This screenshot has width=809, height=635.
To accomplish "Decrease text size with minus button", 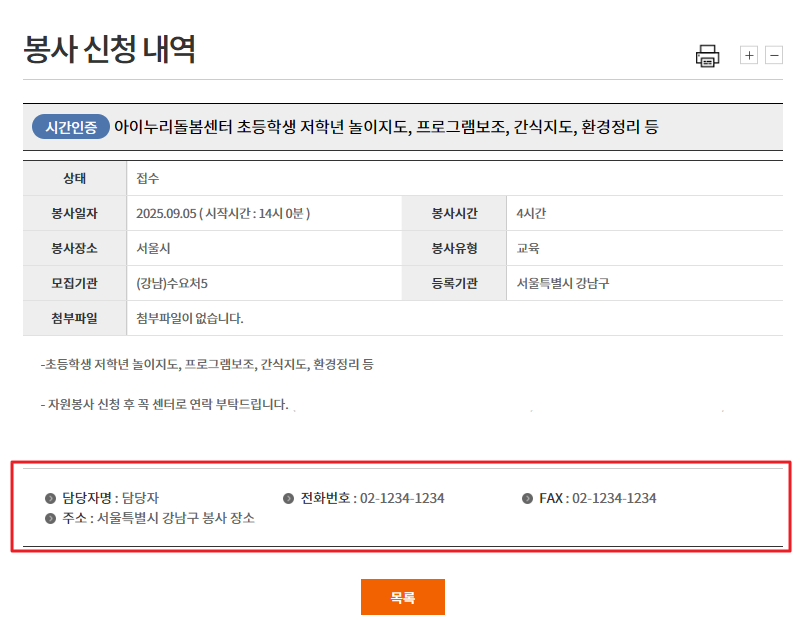I will (774, 55).
